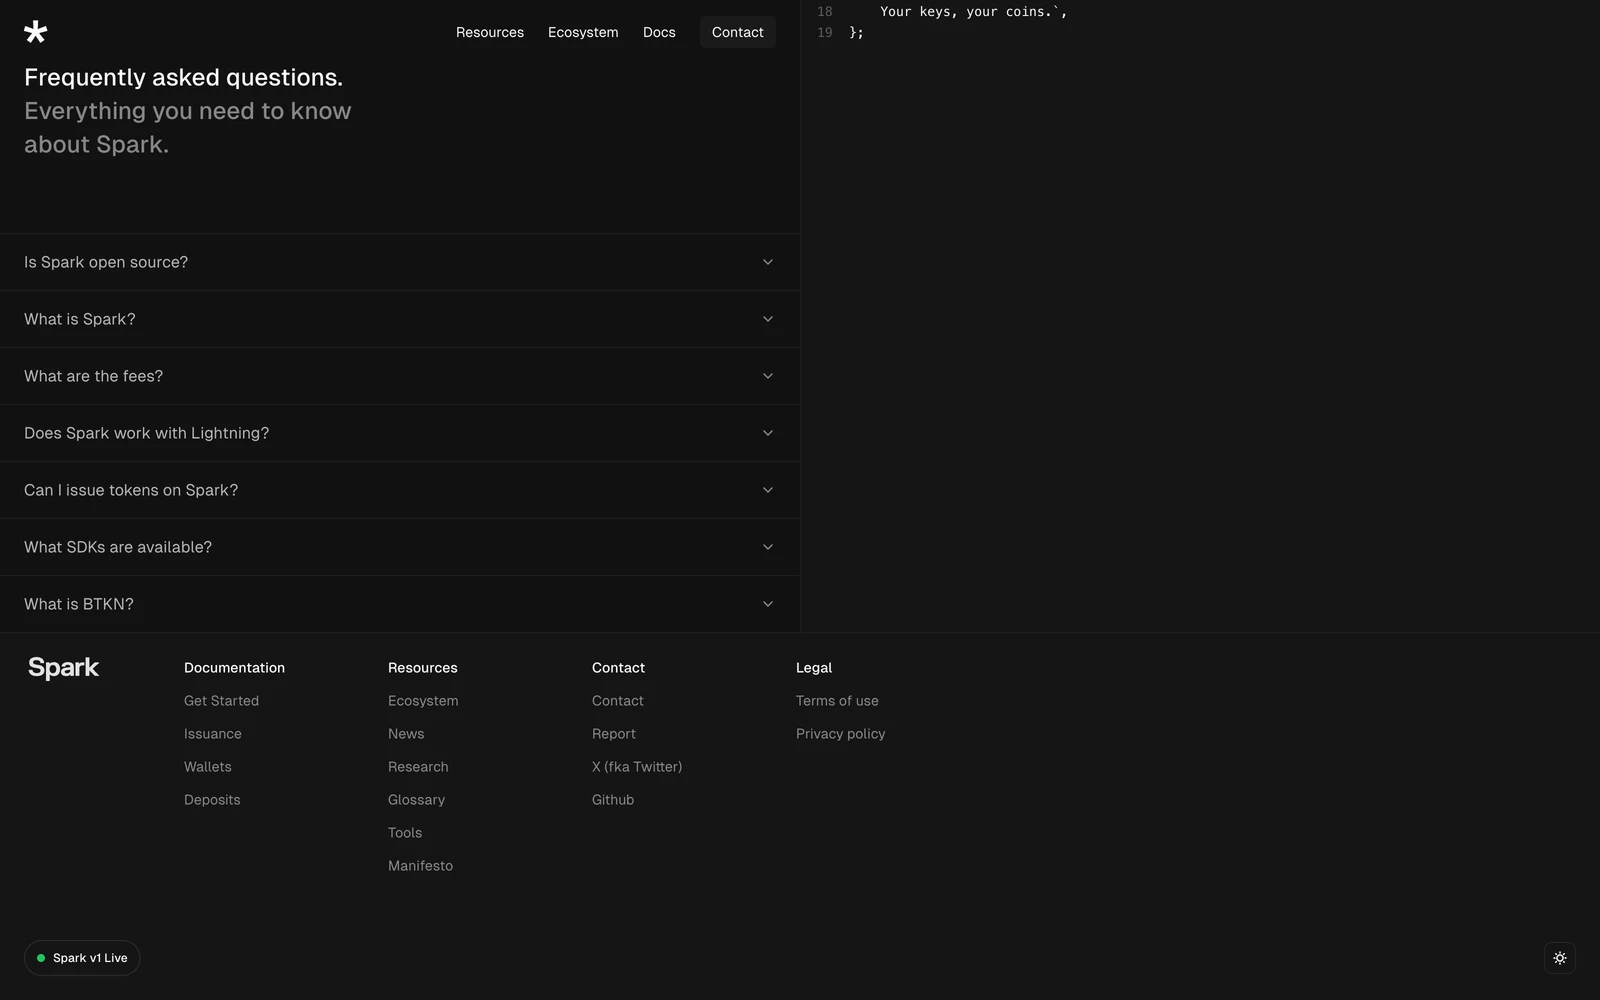Click the Spark wordmark in footer
Screen dimensions: 1600x1000
[63, 668]
